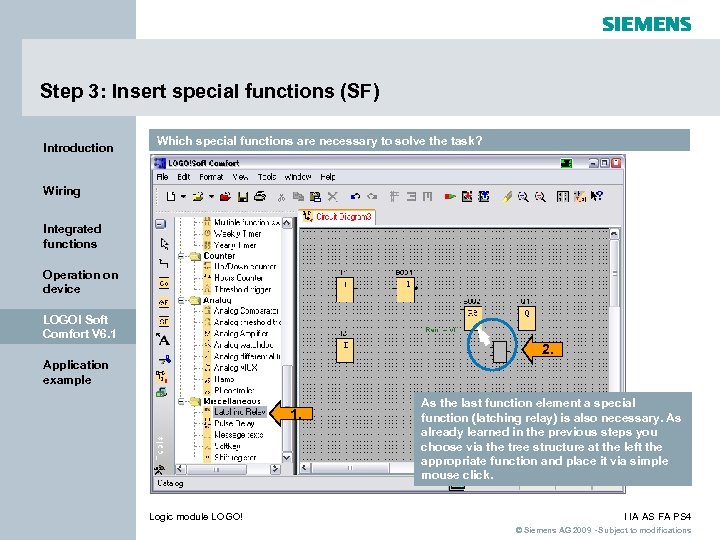This screenshot has height=540, width=720.
Task: Click the red Close file toolbar icon
Action: [x=225, y=197]
